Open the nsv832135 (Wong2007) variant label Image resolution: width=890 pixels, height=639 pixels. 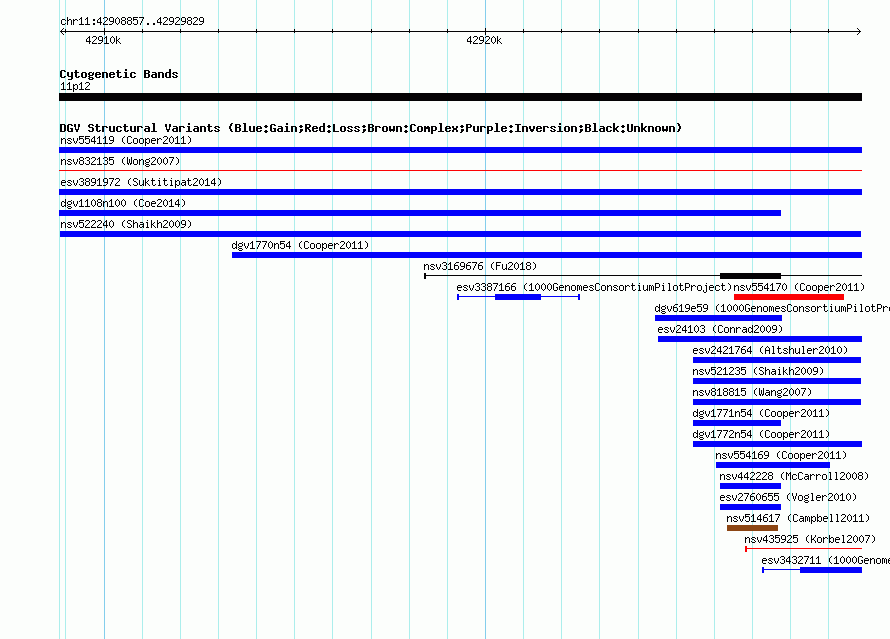[120, 161]
